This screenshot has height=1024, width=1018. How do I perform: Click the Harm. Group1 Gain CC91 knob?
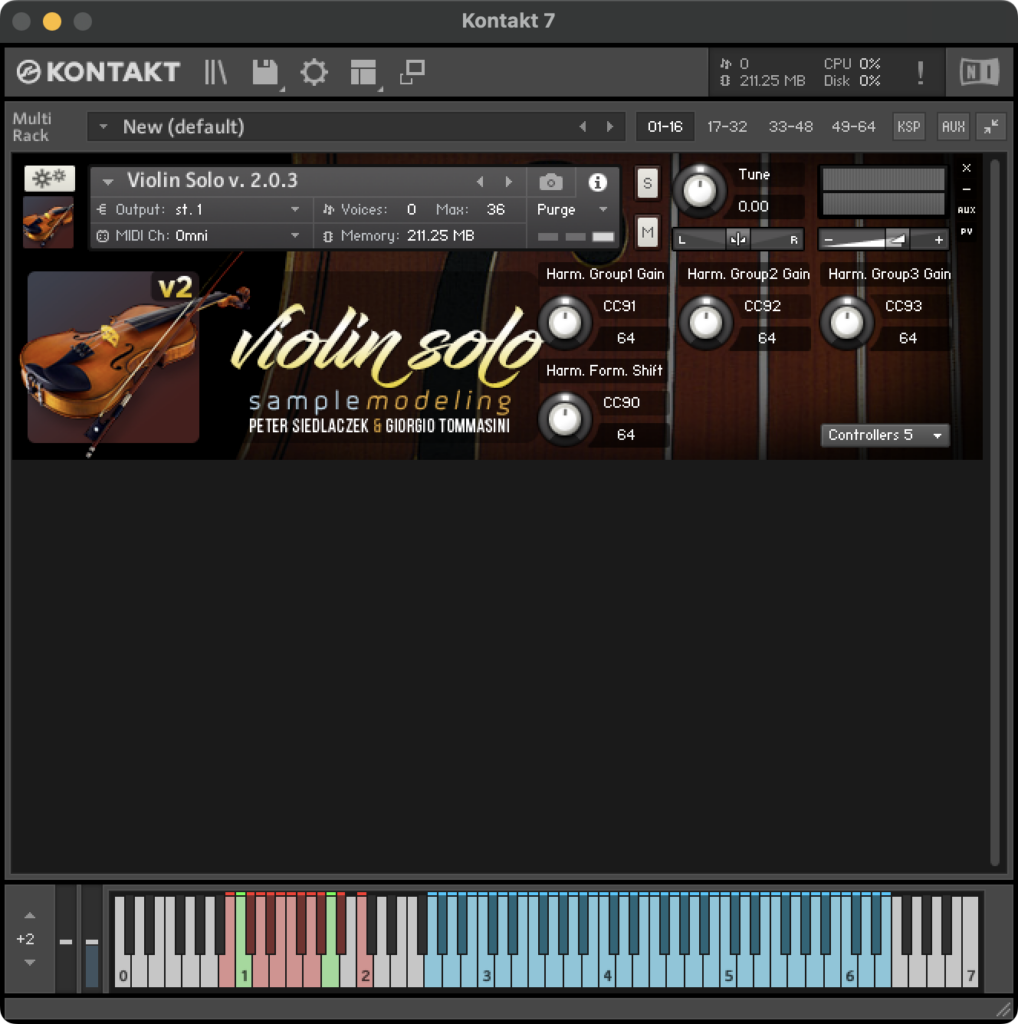click(x=565, y=322)
